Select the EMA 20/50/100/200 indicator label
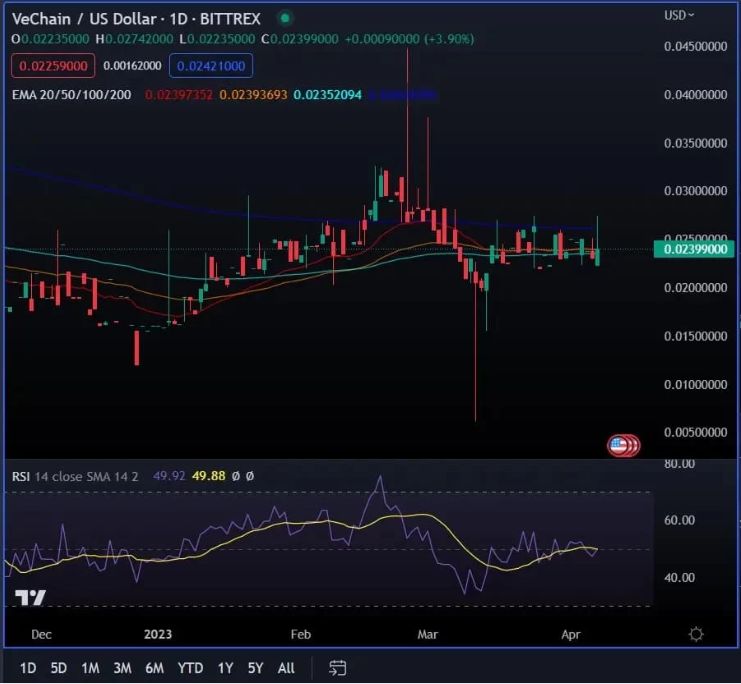Image resolution: width=741 pixels, height=684 pixels. coord(71,95)
